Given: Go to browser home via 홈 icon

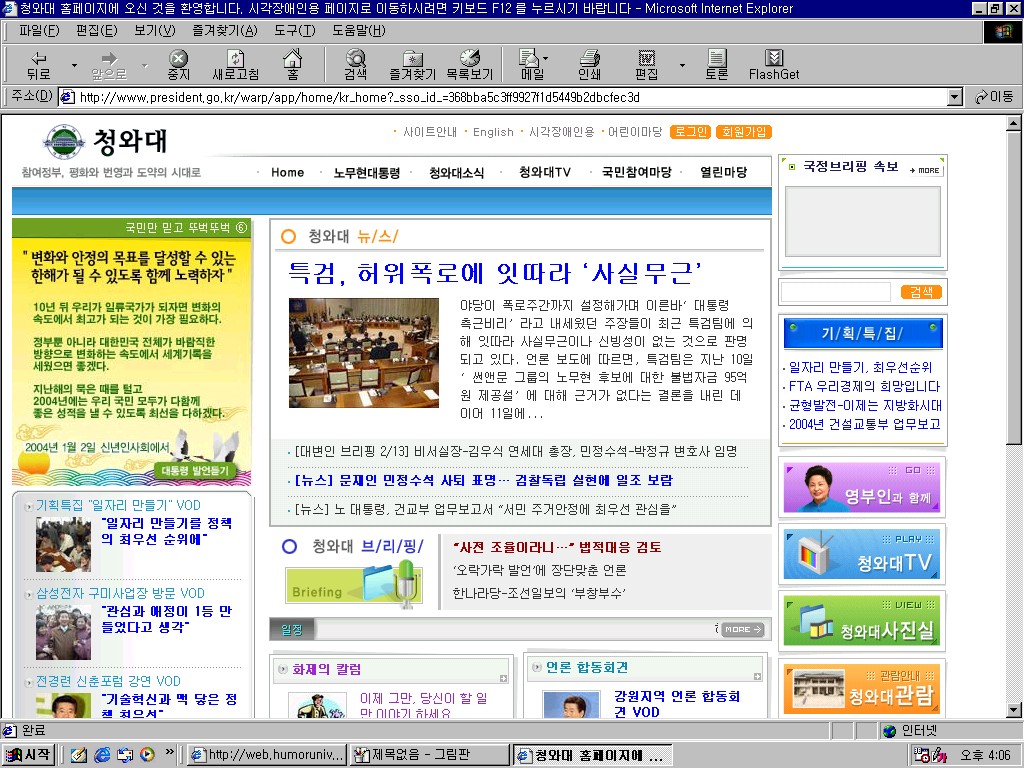Looking at the screenshot, I should click(292, 65).
